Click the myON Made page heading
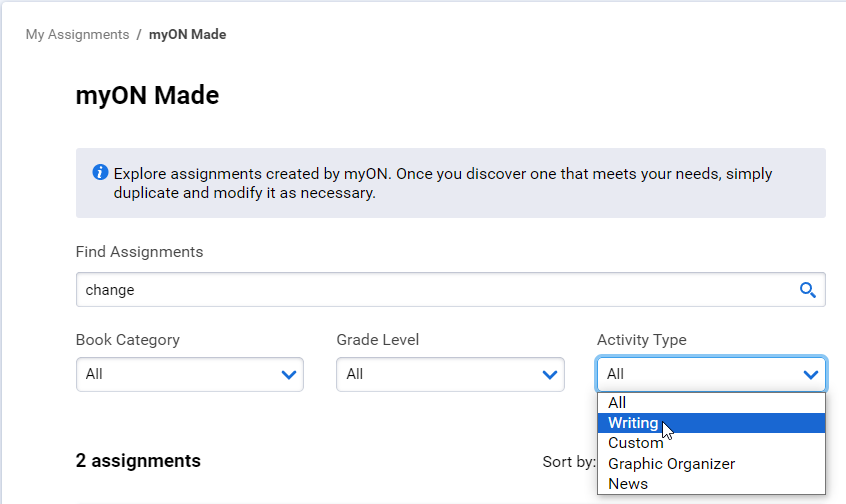Image resolution: width=846 pixels, height=504 pixels. click(147, 96)
